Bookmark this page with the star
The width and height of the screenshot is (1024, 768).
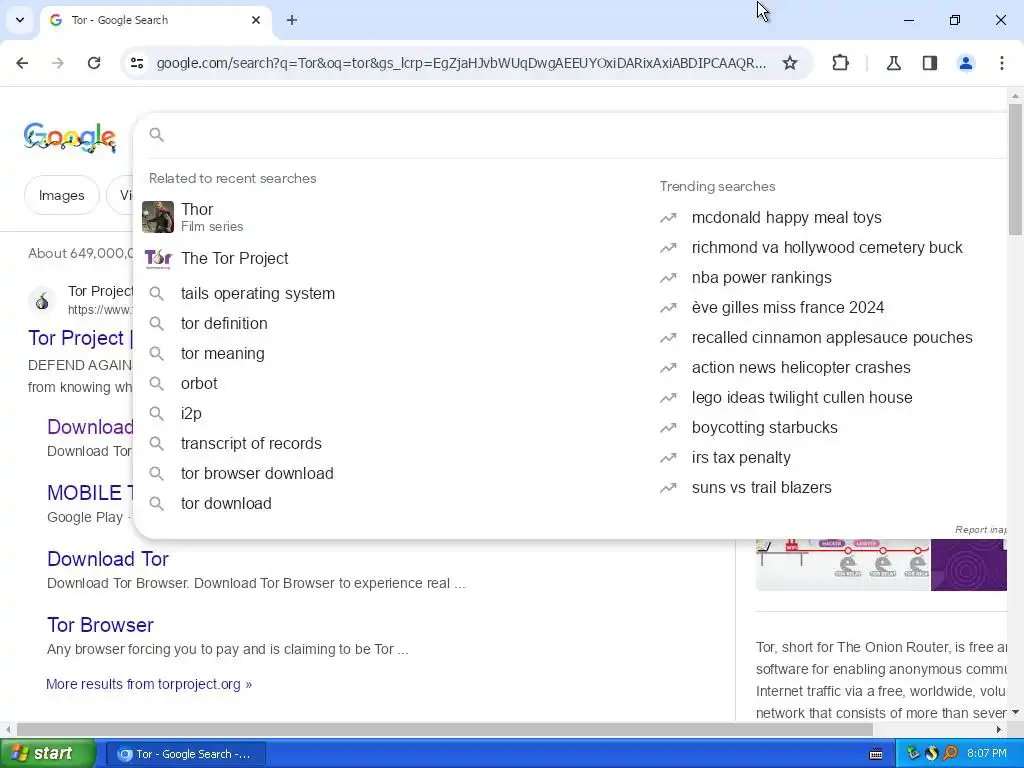click(790, 63)
